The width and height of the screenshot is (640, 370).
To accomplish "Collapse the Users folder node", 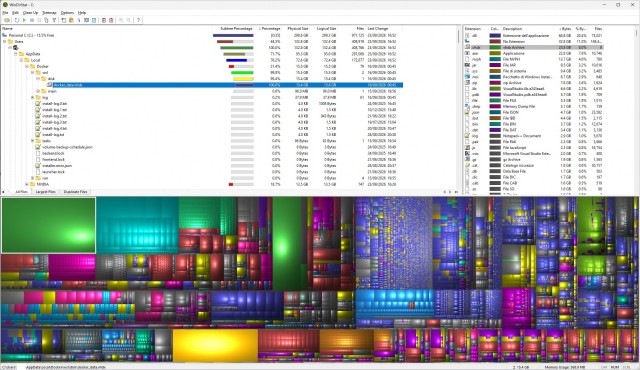I will pos(4,42).
